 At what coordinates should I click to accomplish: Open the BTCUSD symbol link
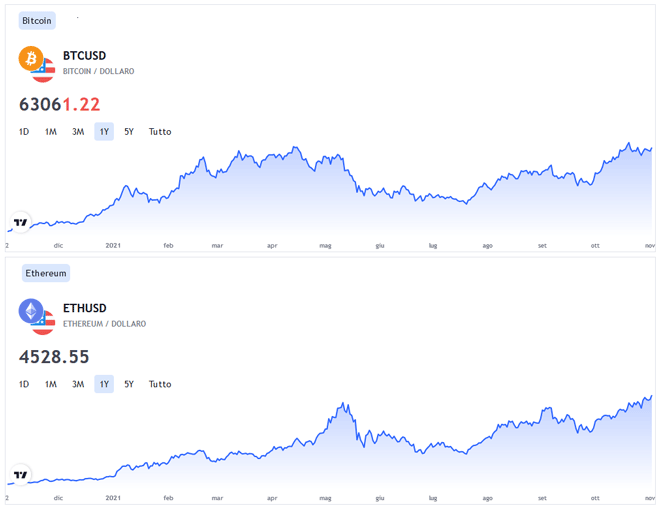click(x=84, y=56)
